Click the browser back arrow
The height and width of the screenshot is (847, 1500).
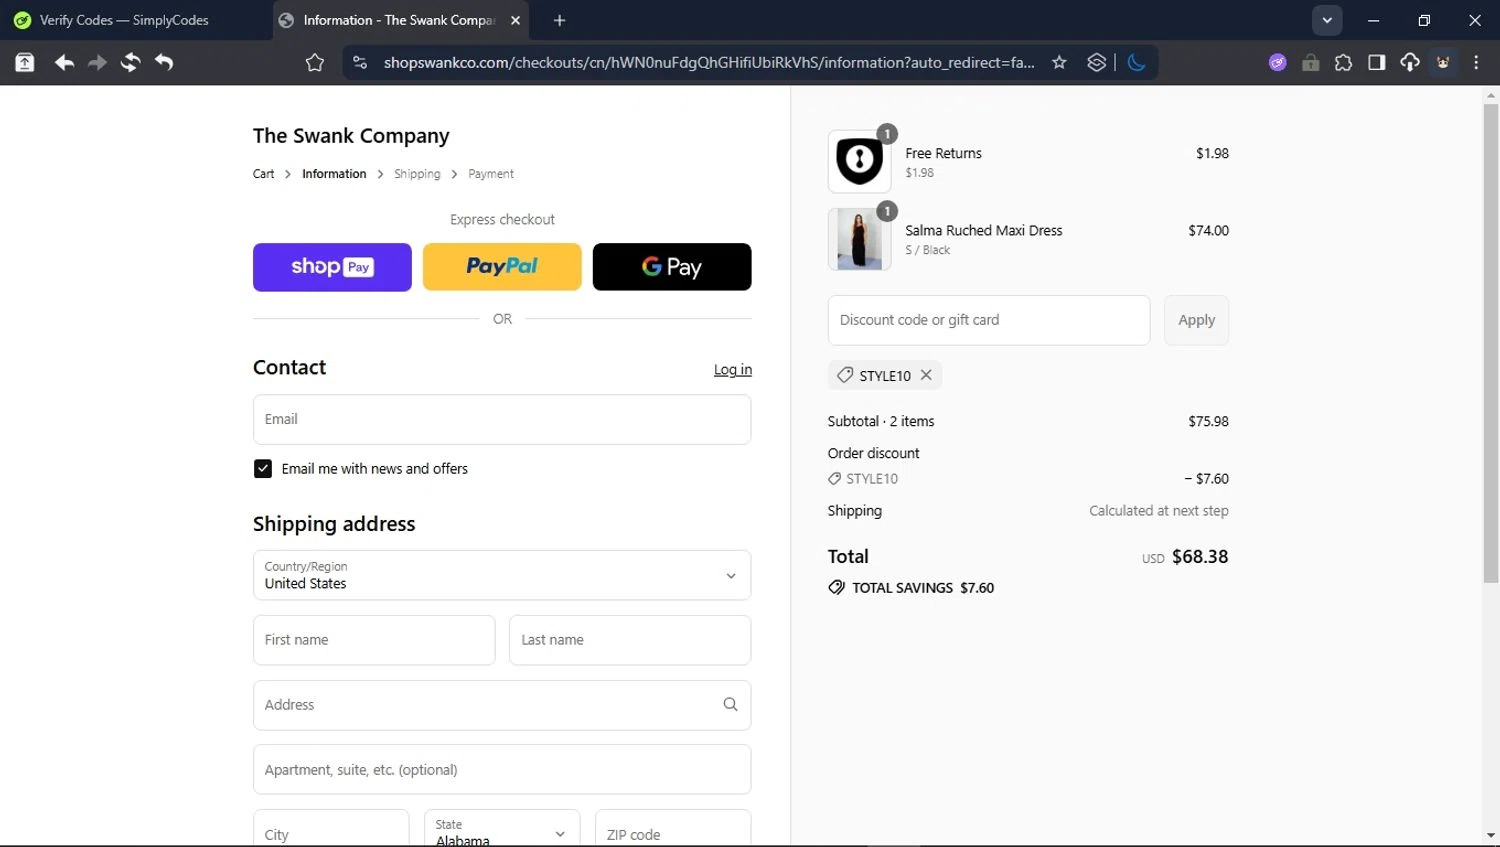64,62
